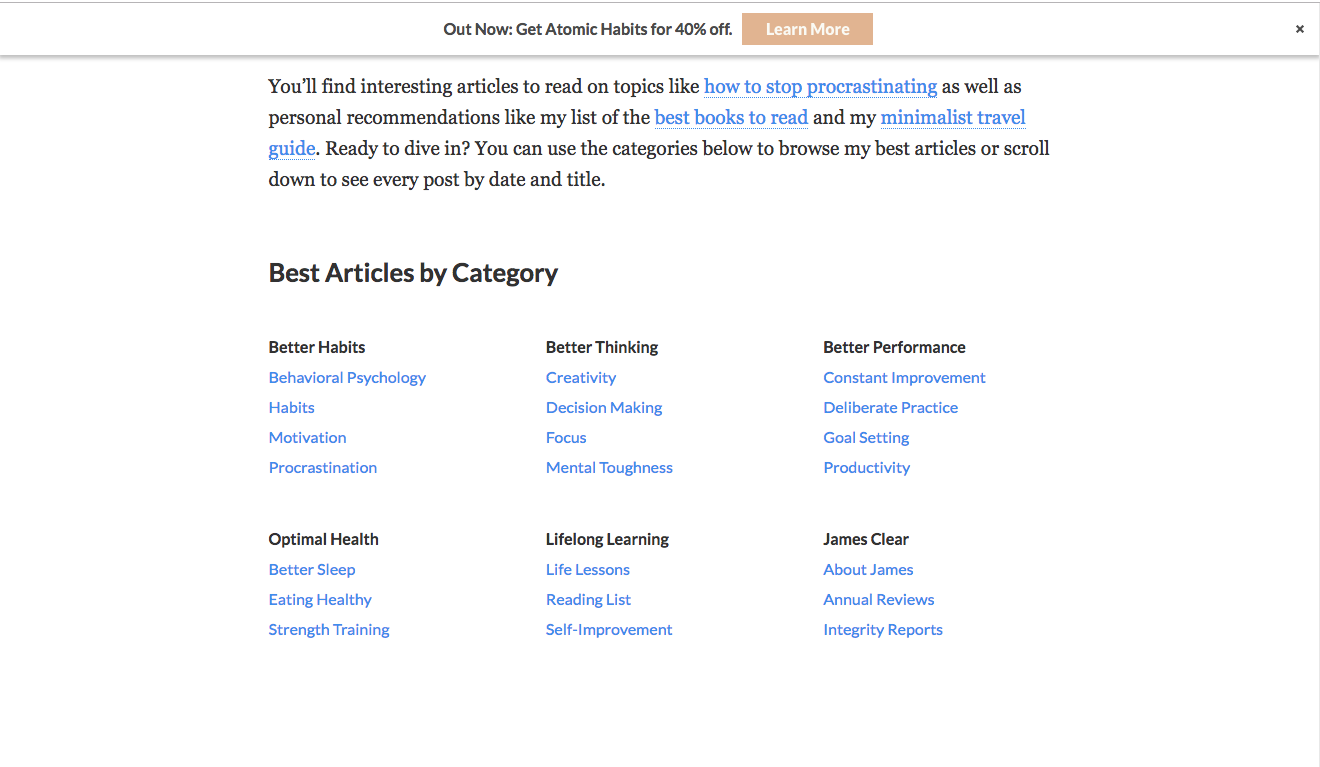1320x767 pixels.
Task: View Strength Training articles
Action: coord(328,630)
